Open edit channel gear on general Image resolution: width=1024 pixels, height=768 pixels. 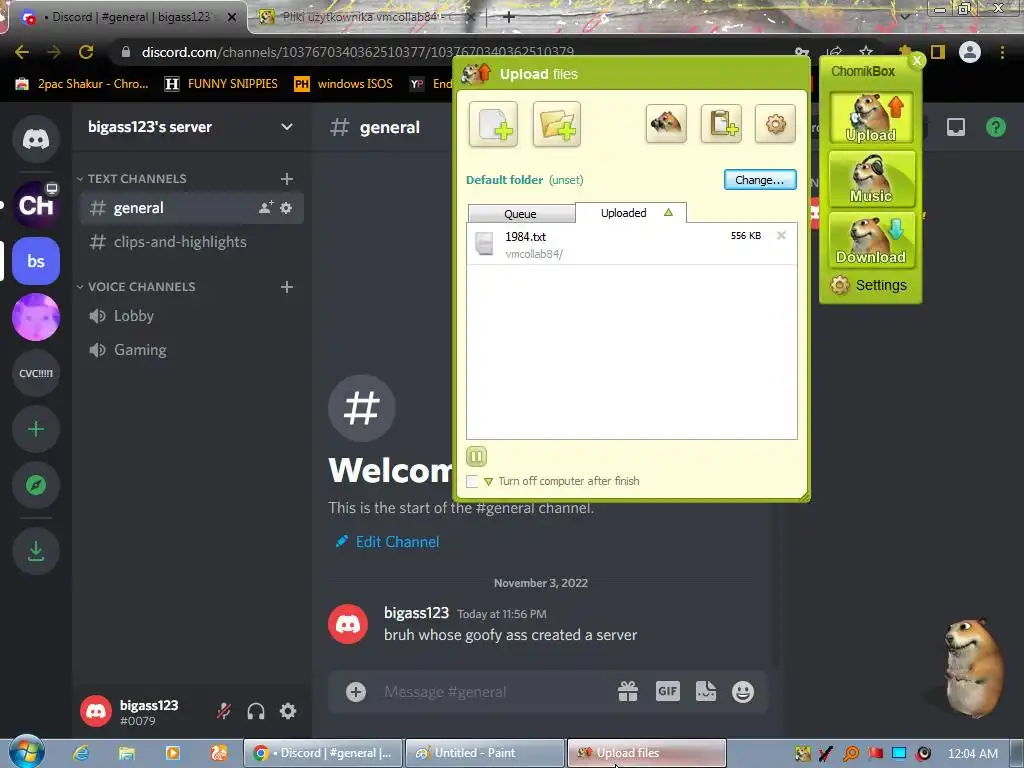coord(286,208)
